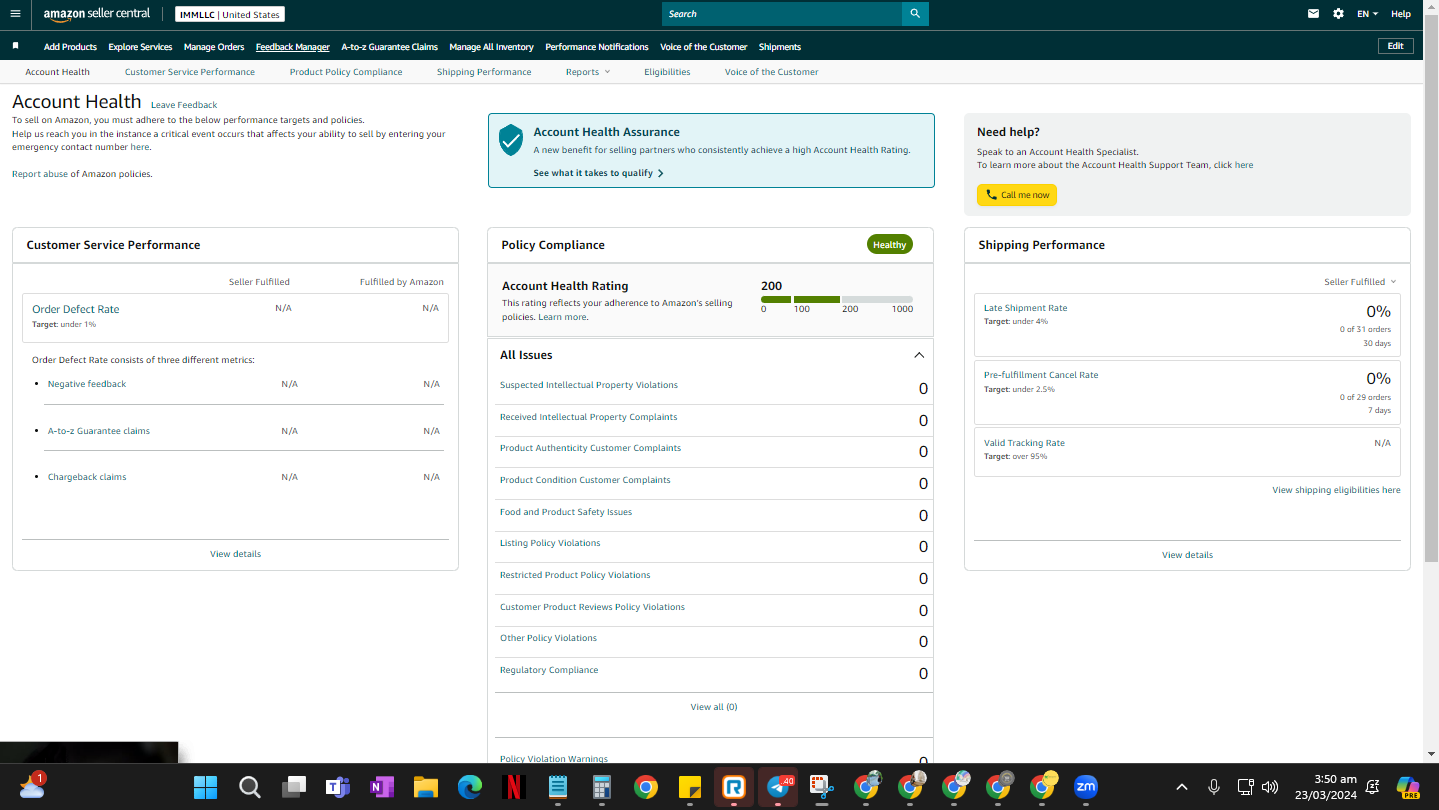Open Microsoft Edge from taskbar

[470, 787]
